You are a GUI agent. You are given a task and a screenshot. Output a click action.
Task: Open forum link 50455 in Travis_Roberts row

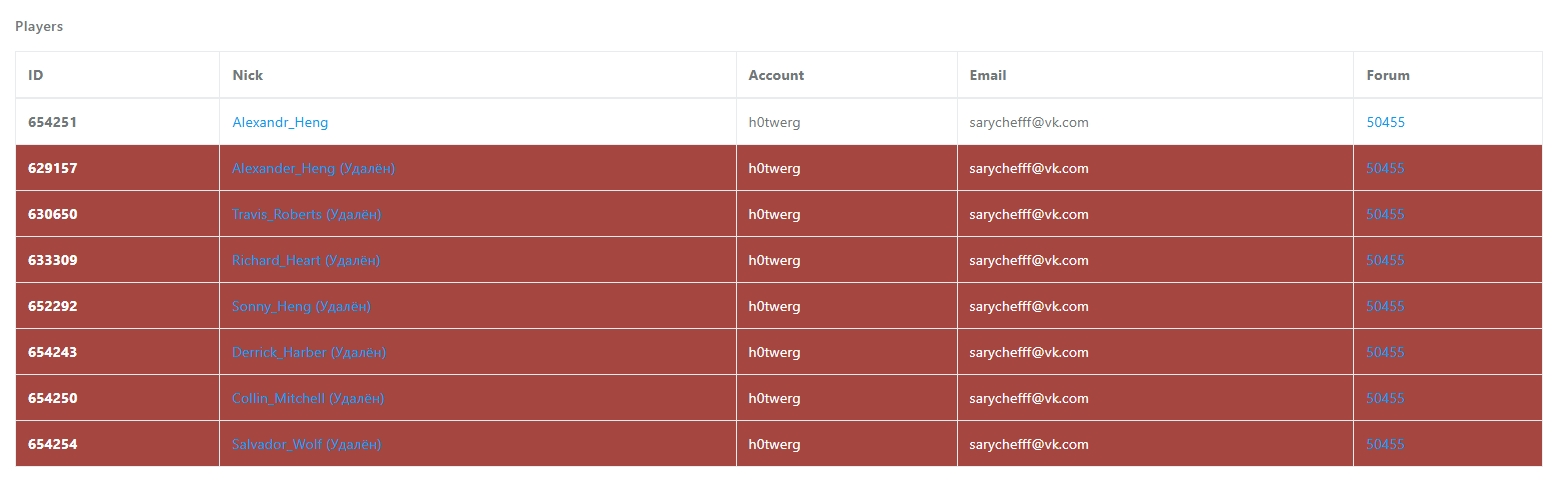[x=1385, y=214]
